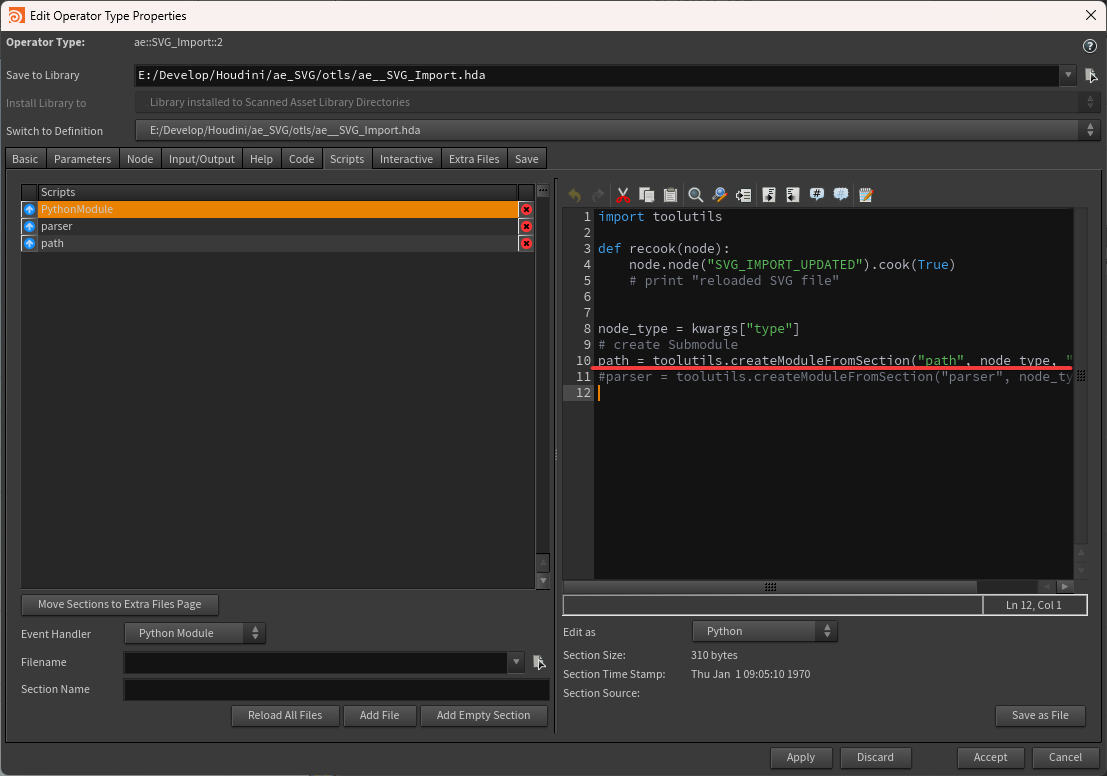Browse for Save to Library file
The width and height of the screenshot is (1107, 776).
click(1091, 75)
